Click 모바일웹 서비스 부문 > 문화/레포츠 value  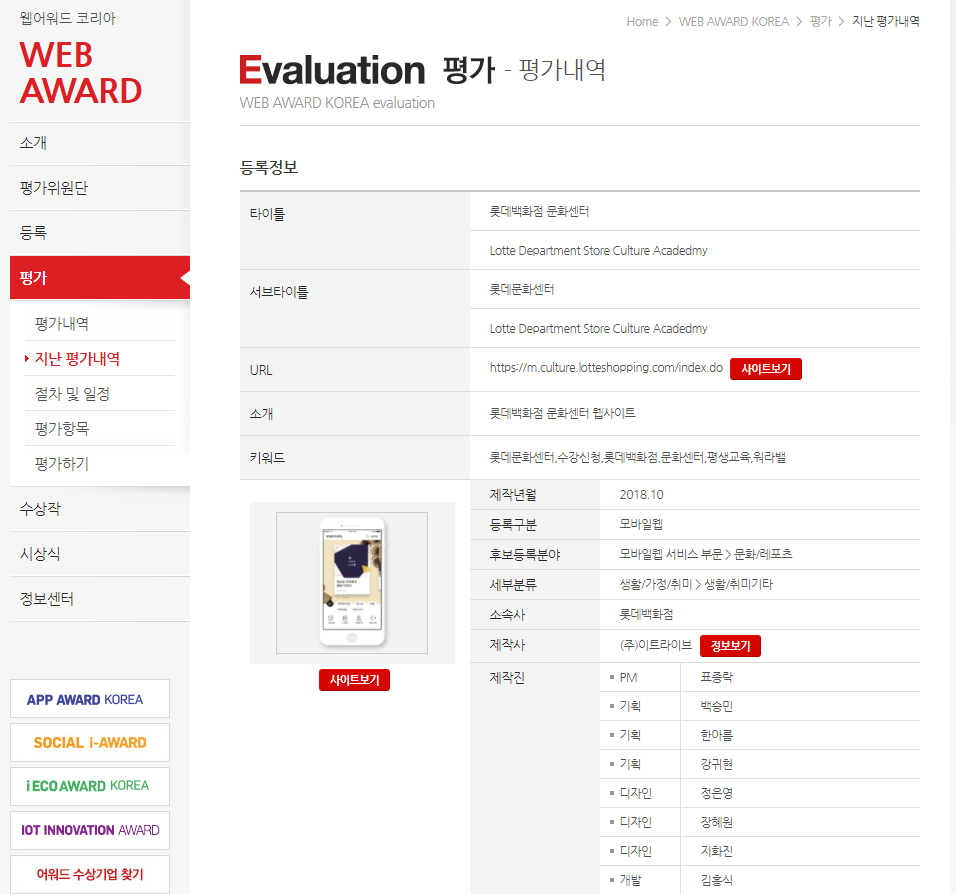pyautogui.click(x=705, y=554)
